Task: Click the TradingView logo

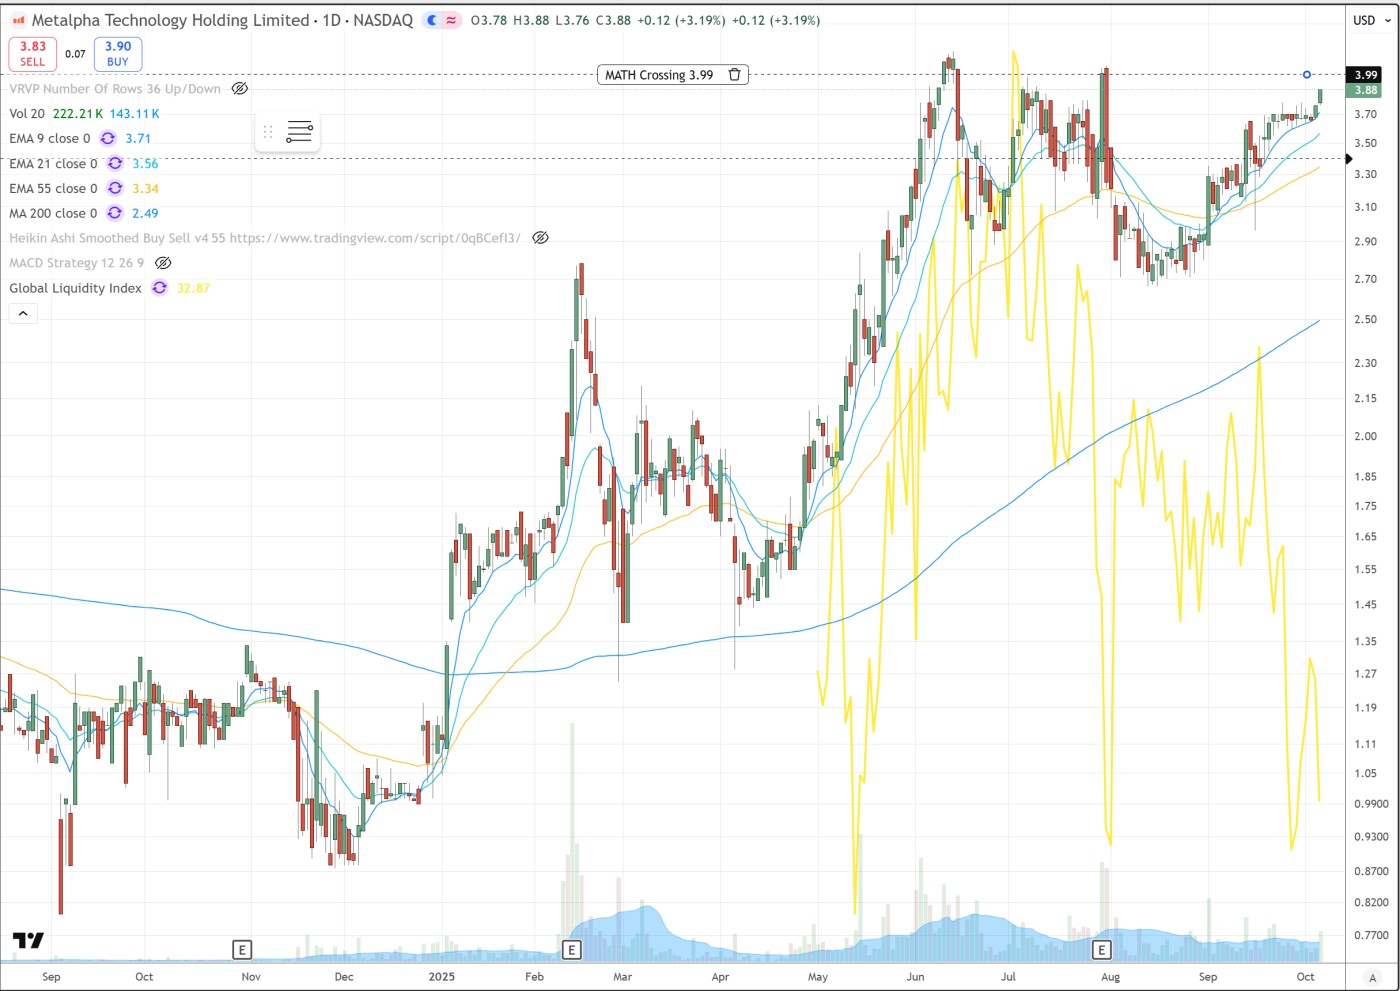Action: point(28,941)
